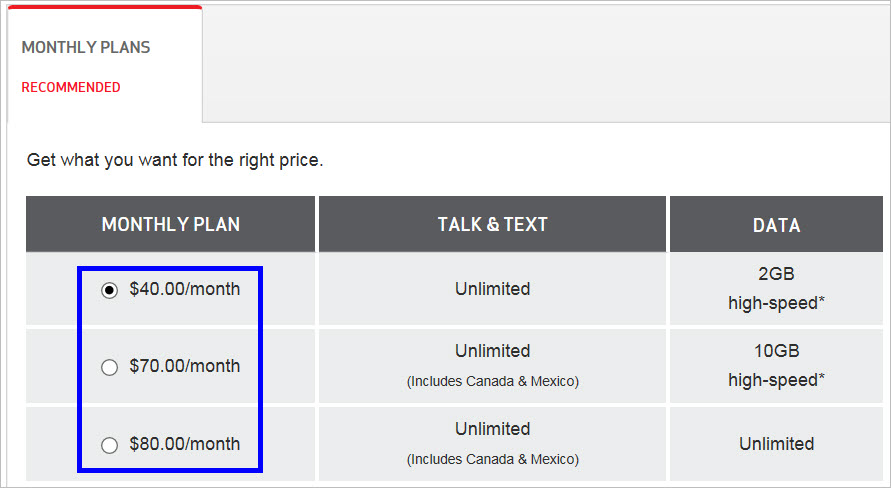Click Unlimited talk & text heading in $80 row

point(492,429)
